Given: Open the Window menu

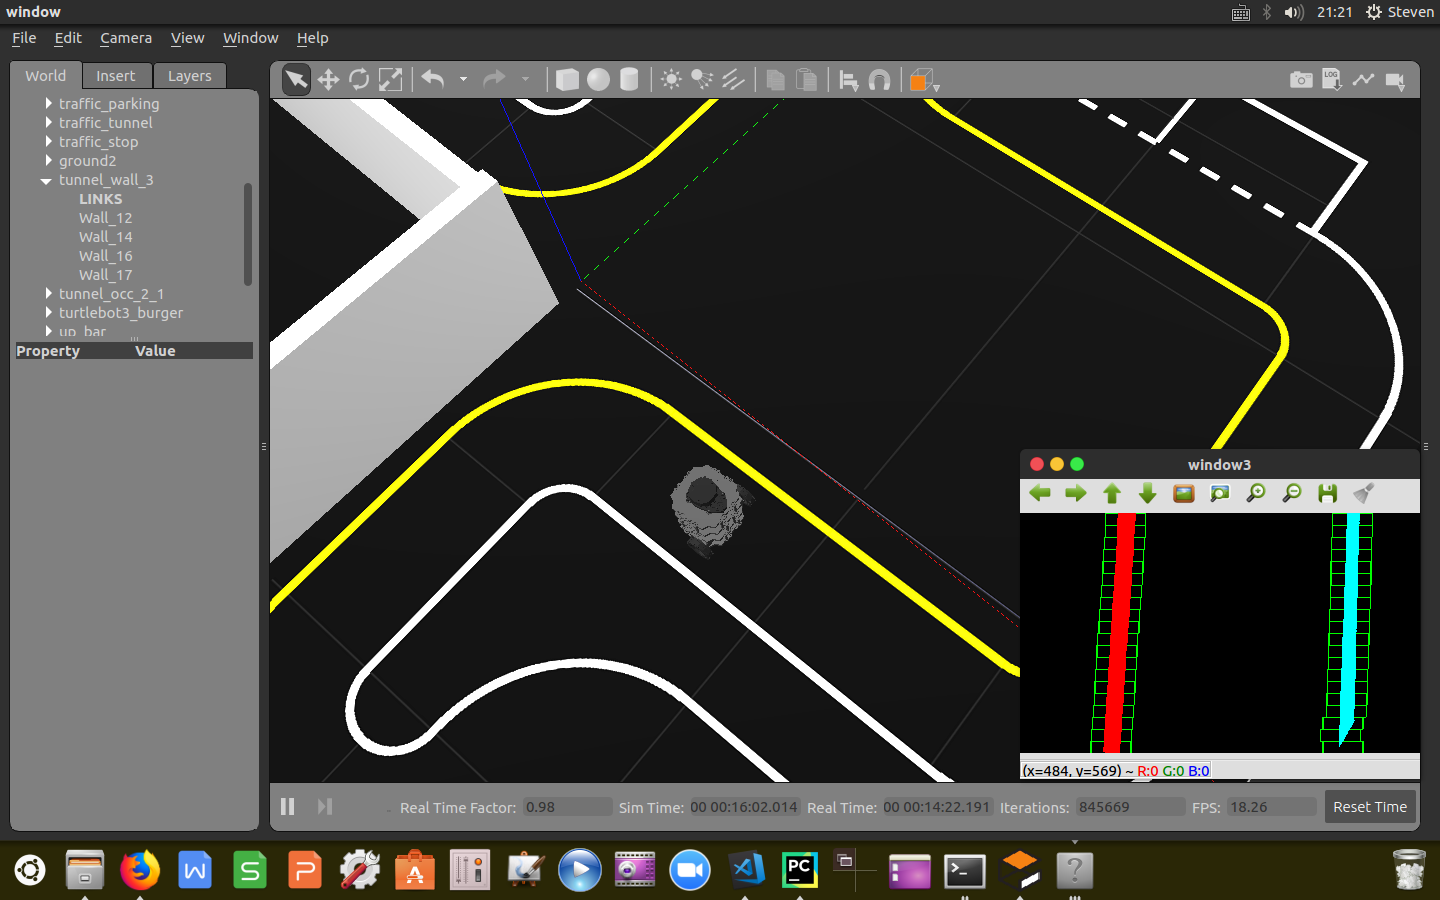Looking at the screenshot, I should tap(250, 38).
